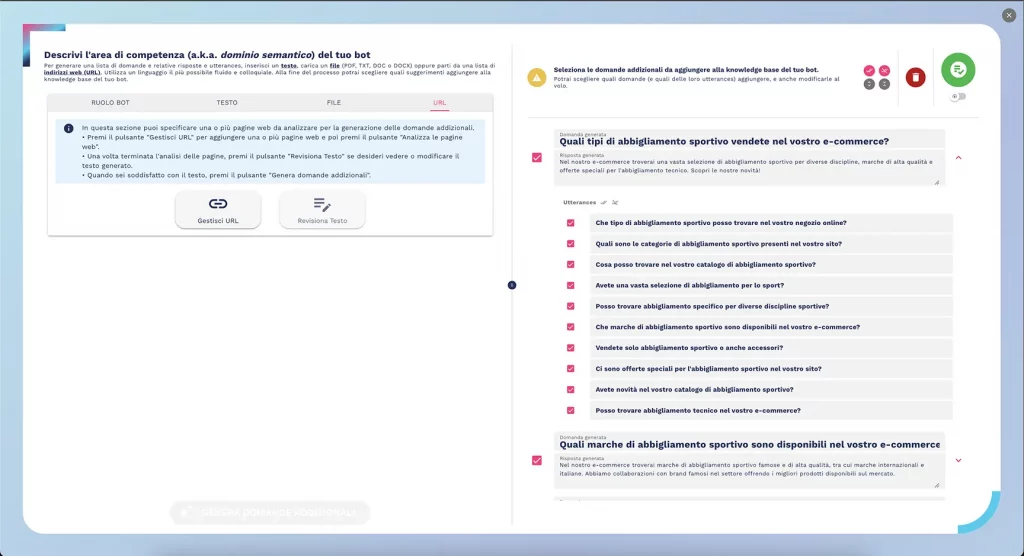Edit question field 'Quali tipi di abbigliamento sportivo'
1024x556 pixels.
749,139
